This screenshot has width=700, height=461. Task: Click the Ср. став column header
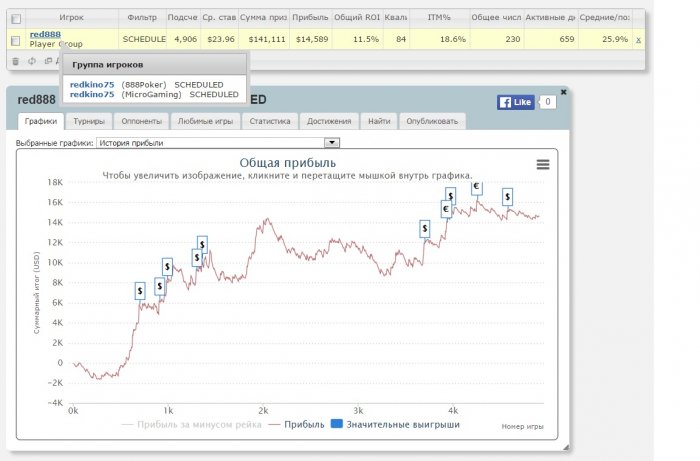pos(219,17)
